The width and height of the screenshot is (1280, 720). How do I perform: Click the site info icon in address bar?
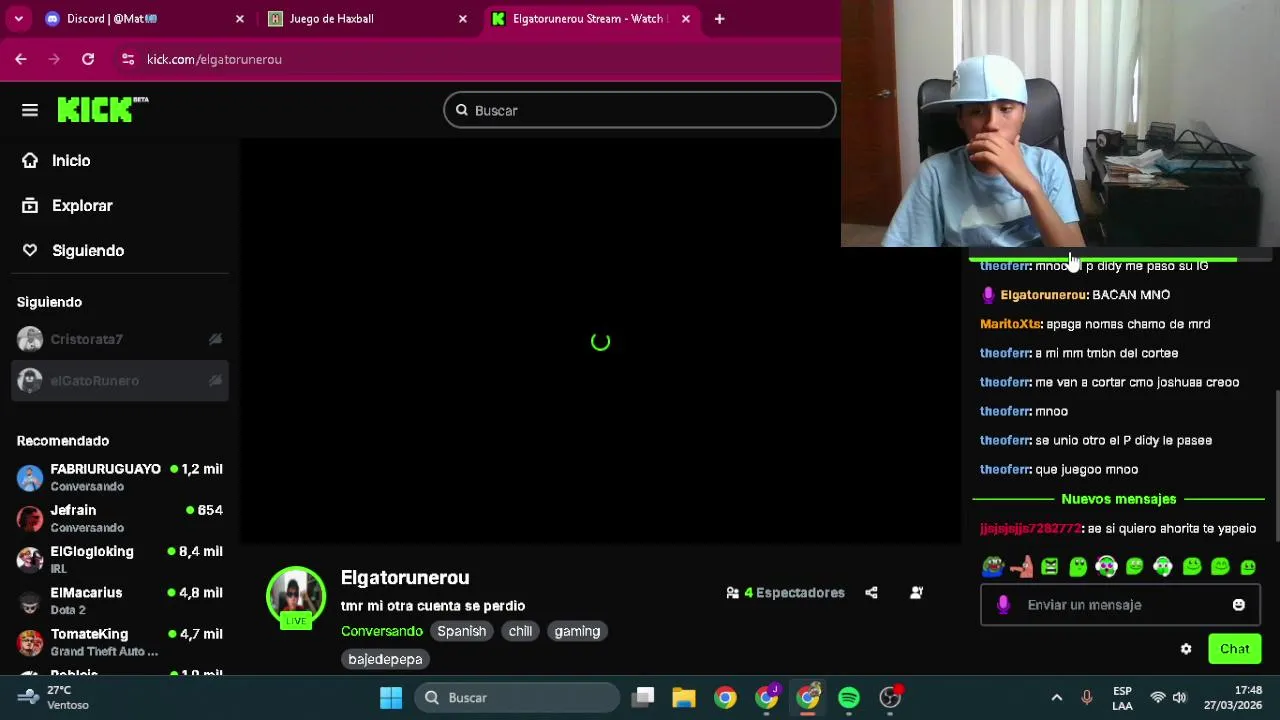[x=127, y=59]
